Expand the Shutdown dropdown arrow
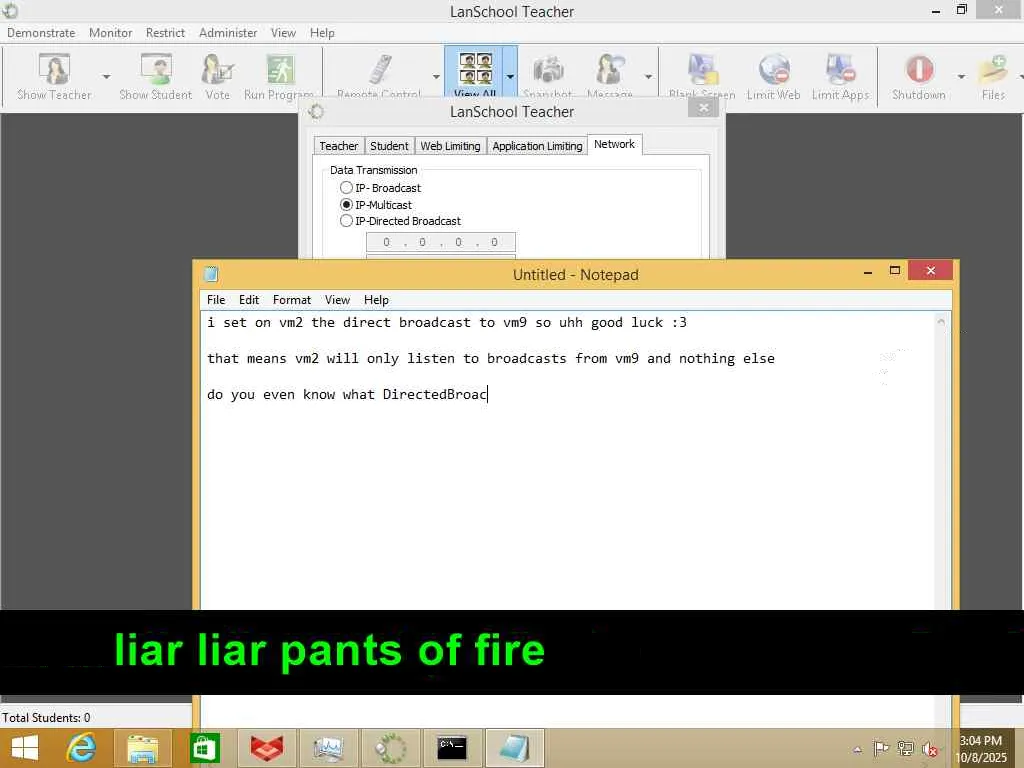Image resolution: width=1024 pixels, height=768 pixels. [961, 76]
